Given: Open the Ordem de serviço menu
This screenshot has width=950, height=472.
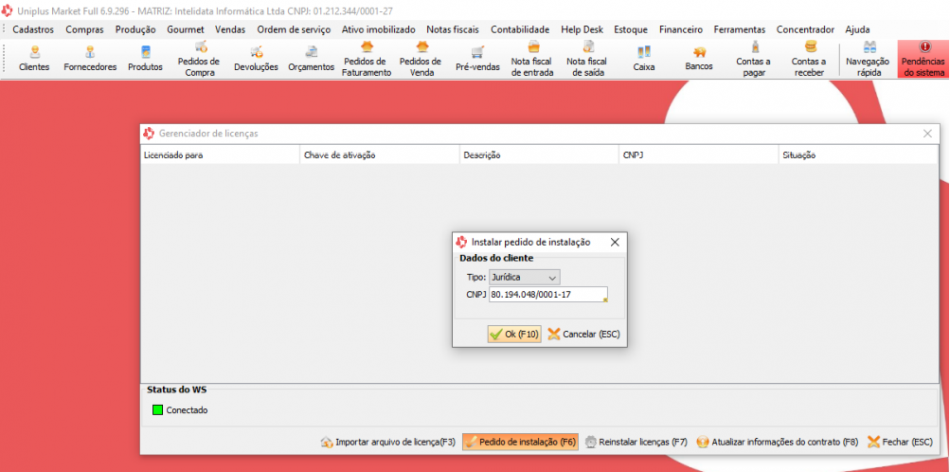Looking at the screenshot, I should coord(294,29).
